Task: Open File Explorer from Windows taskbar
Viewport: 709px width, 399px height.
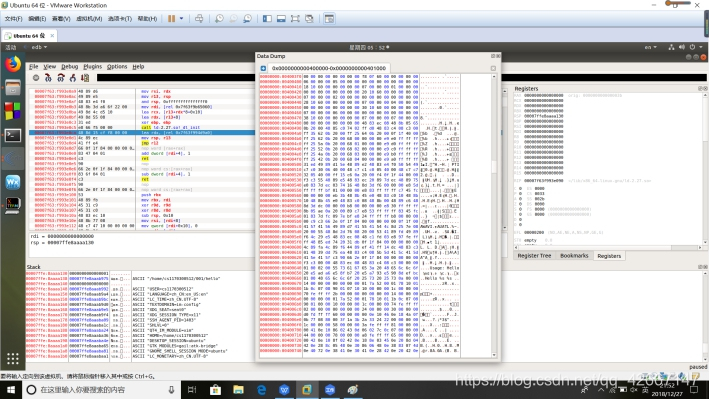Action: coord(238,390)
